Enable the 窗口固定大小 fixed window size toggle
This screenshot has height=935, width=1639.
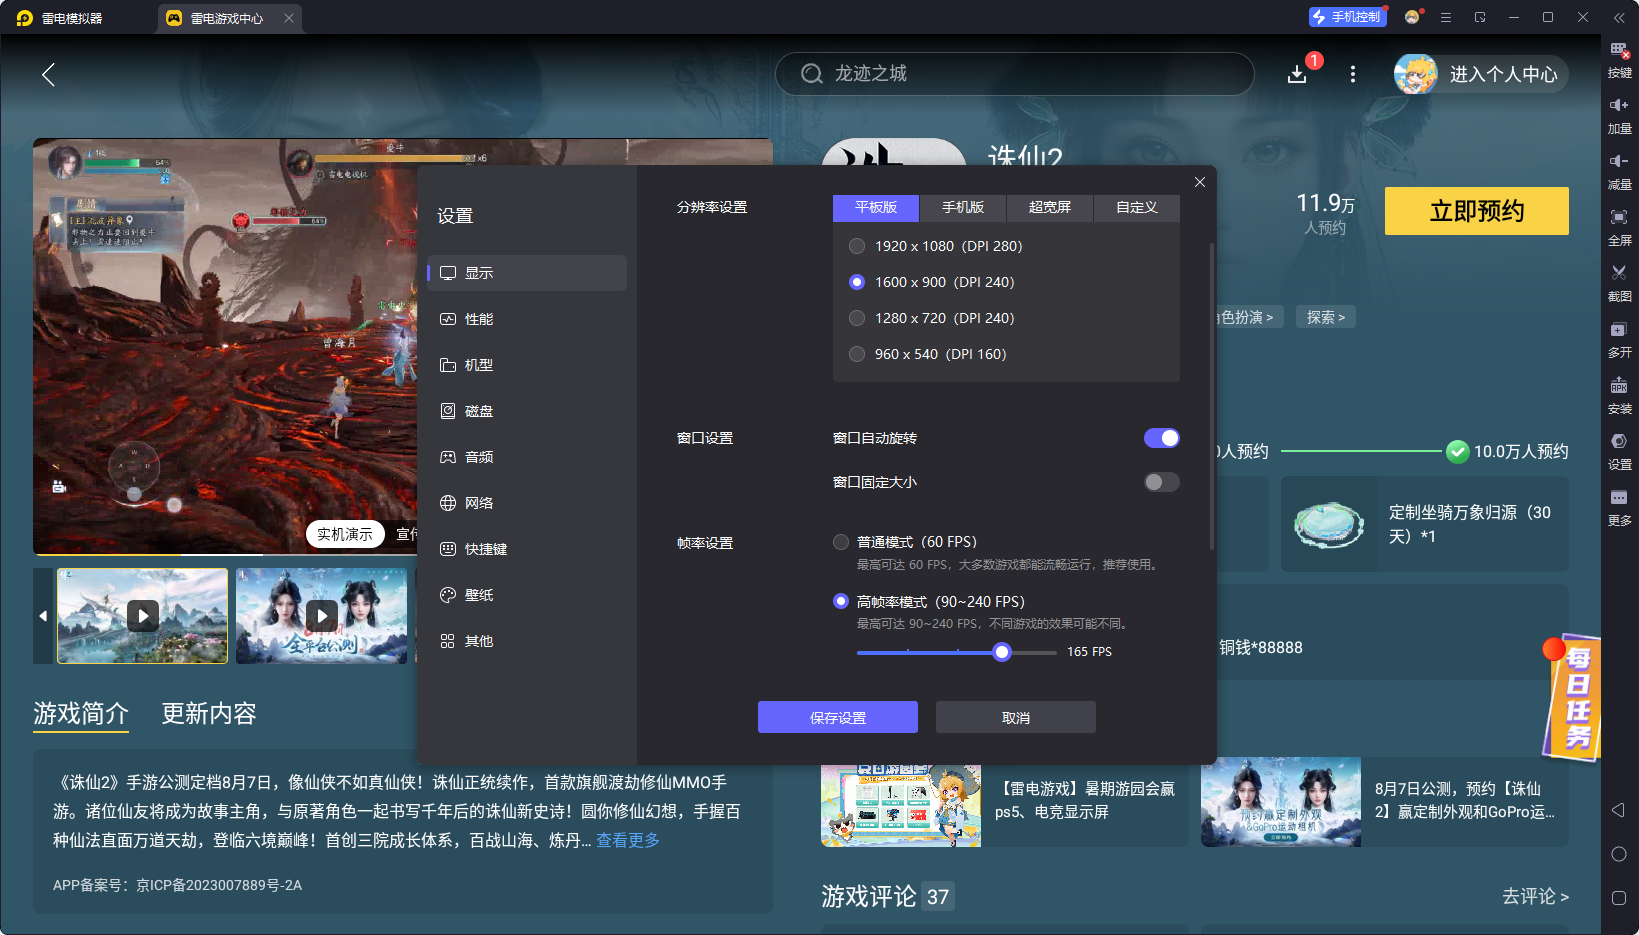pos(1161,481)
